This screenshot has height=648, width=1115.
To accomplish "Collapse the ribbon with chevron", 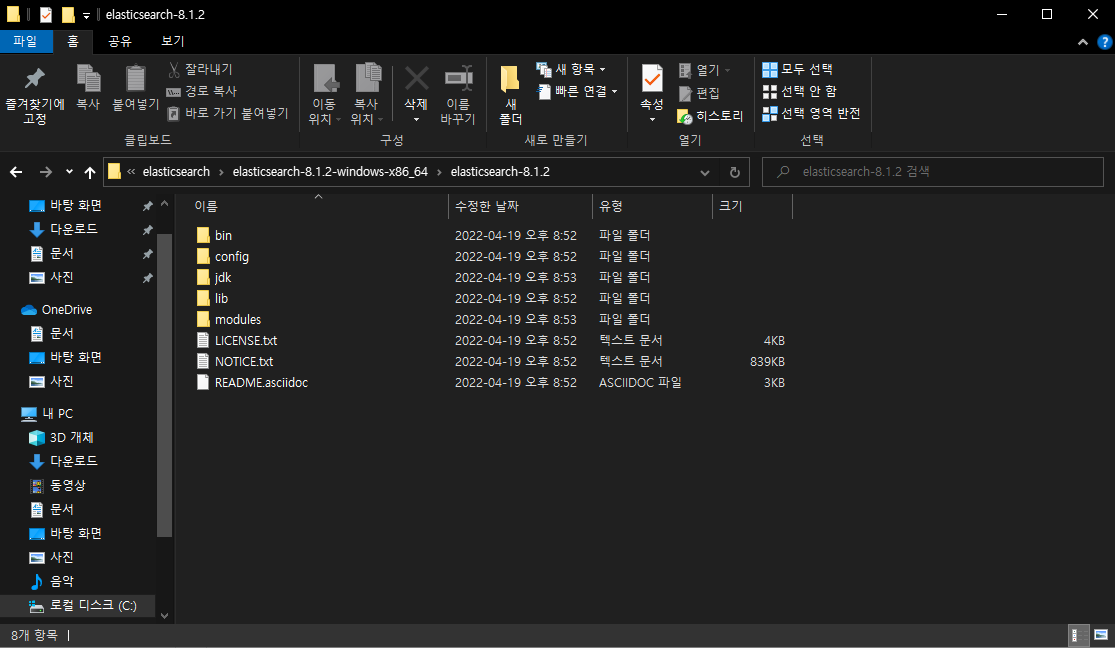I will [x=1082, y=42].
